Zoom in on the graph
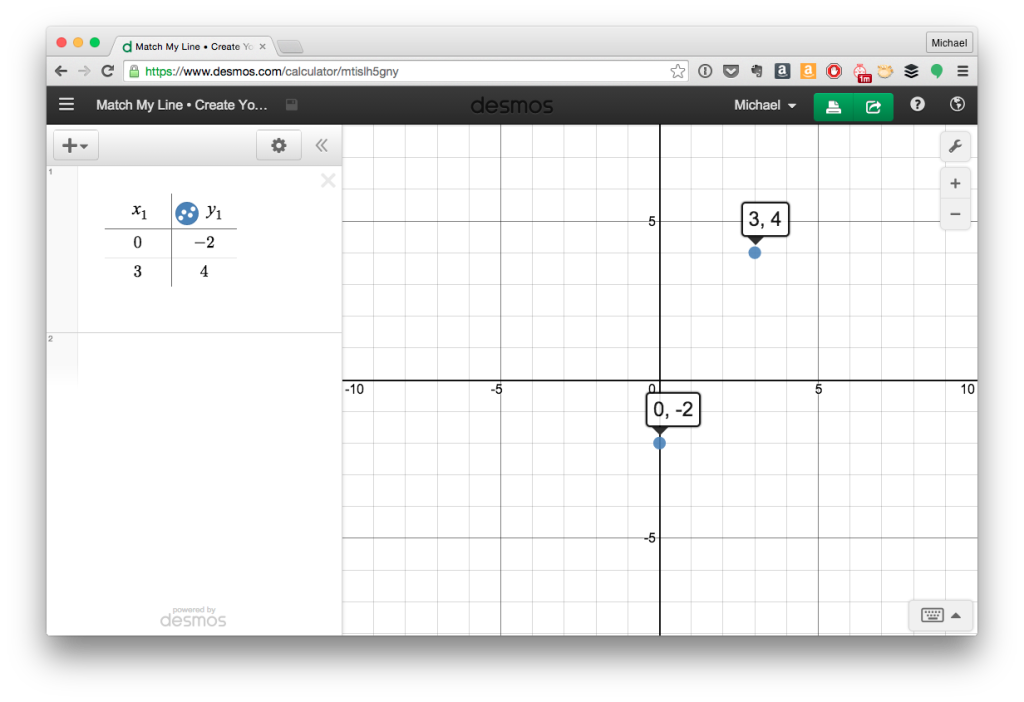 point(955,183)
